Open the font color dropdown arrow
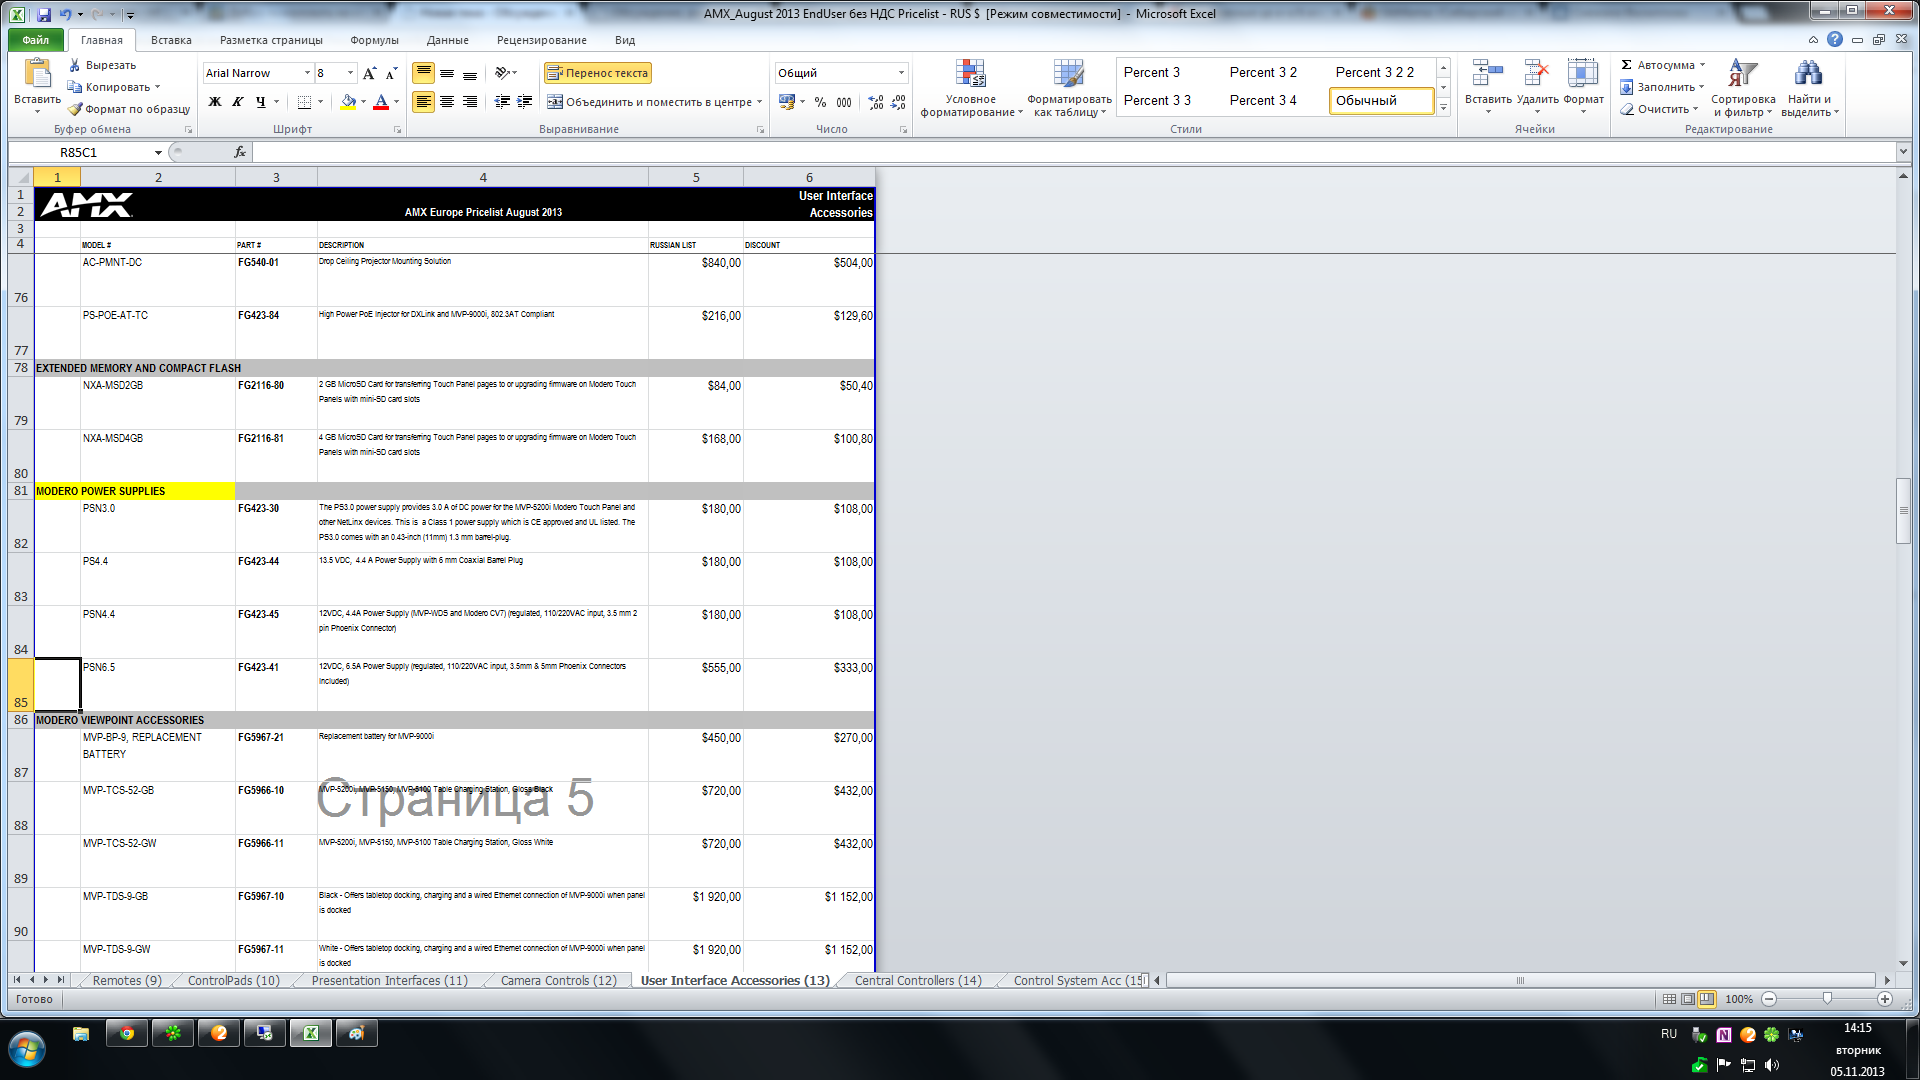Image resolution: width=1920 pixels, height=1080 pixels. pos(396,102)
